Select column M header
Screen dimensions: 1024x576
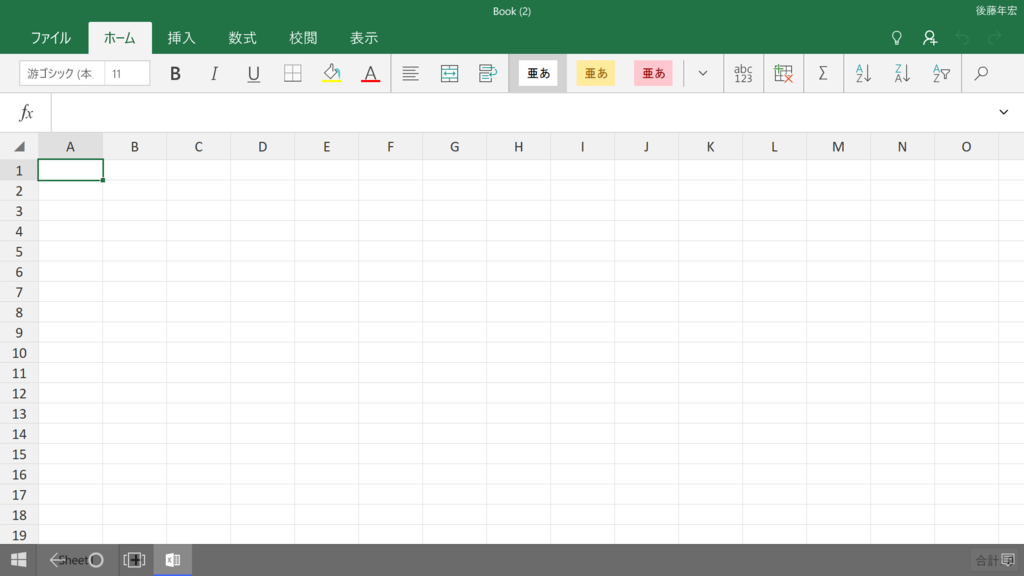tap(838, 146)
